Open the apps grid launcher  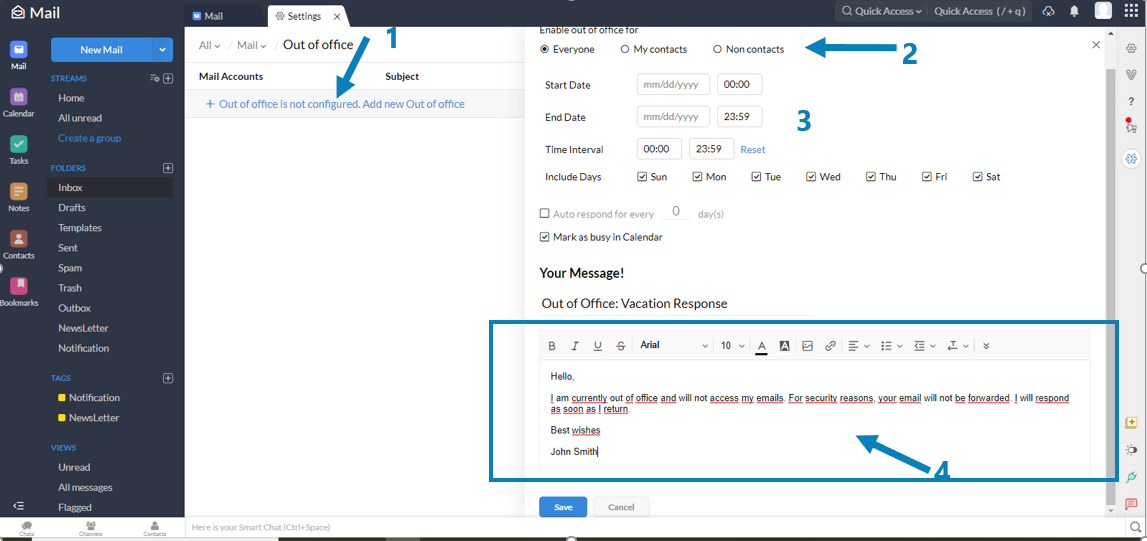tap(1131, 11)
